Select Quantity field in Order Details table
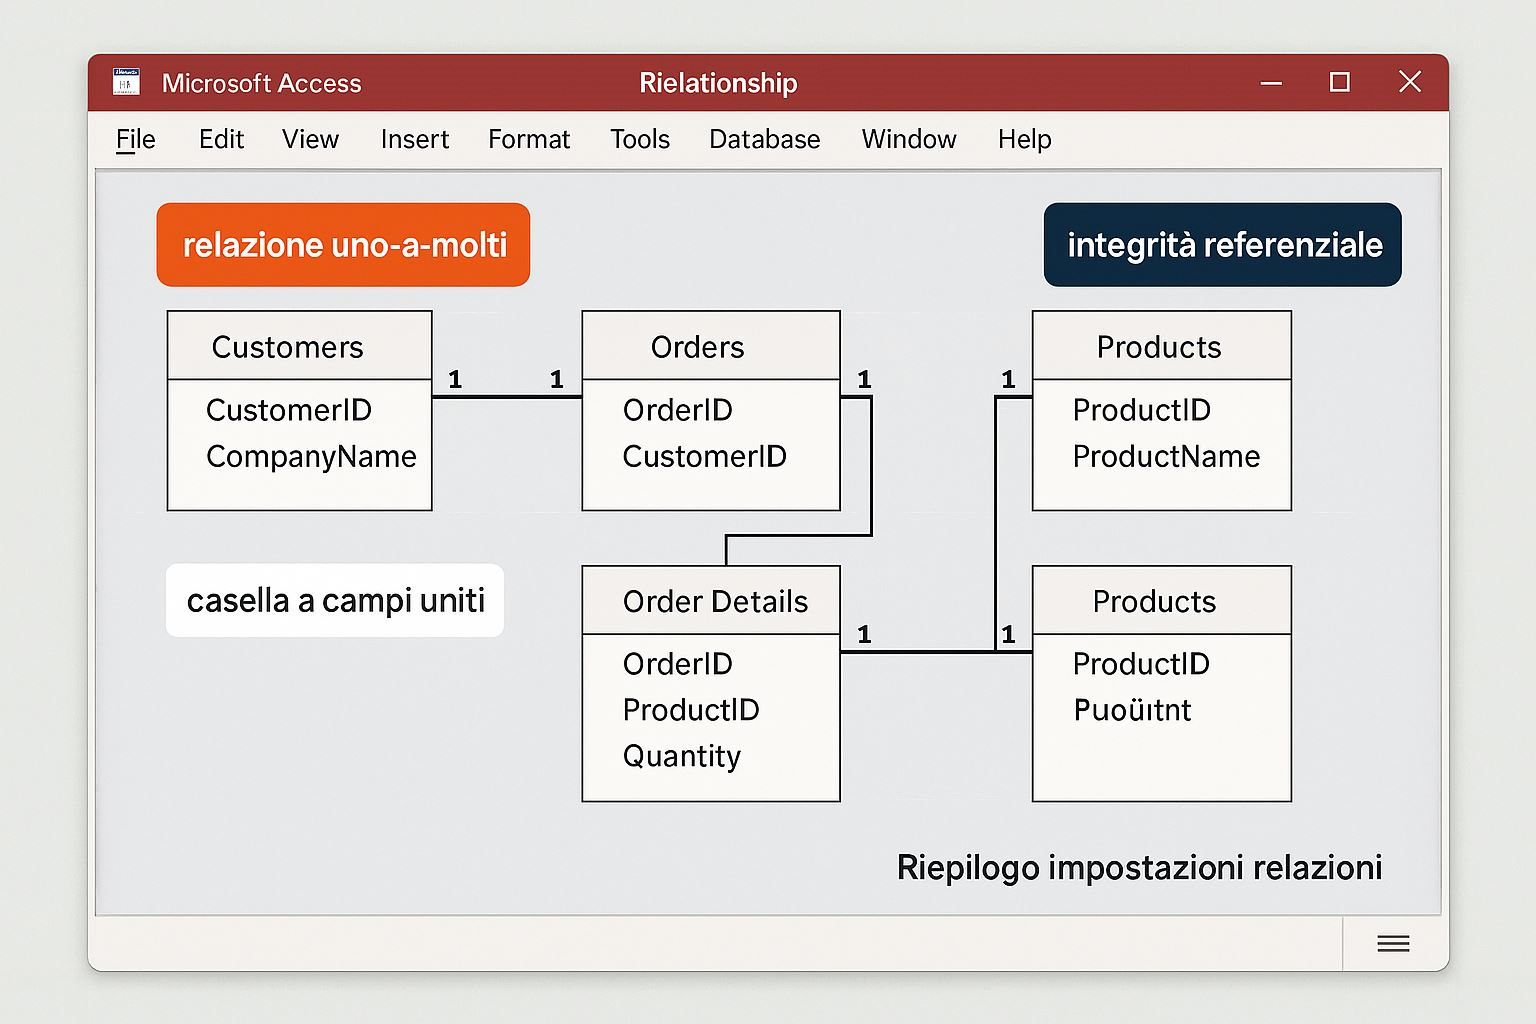Image resolution: width=1536 pixels, height=1024 pixels. point(682,756)
